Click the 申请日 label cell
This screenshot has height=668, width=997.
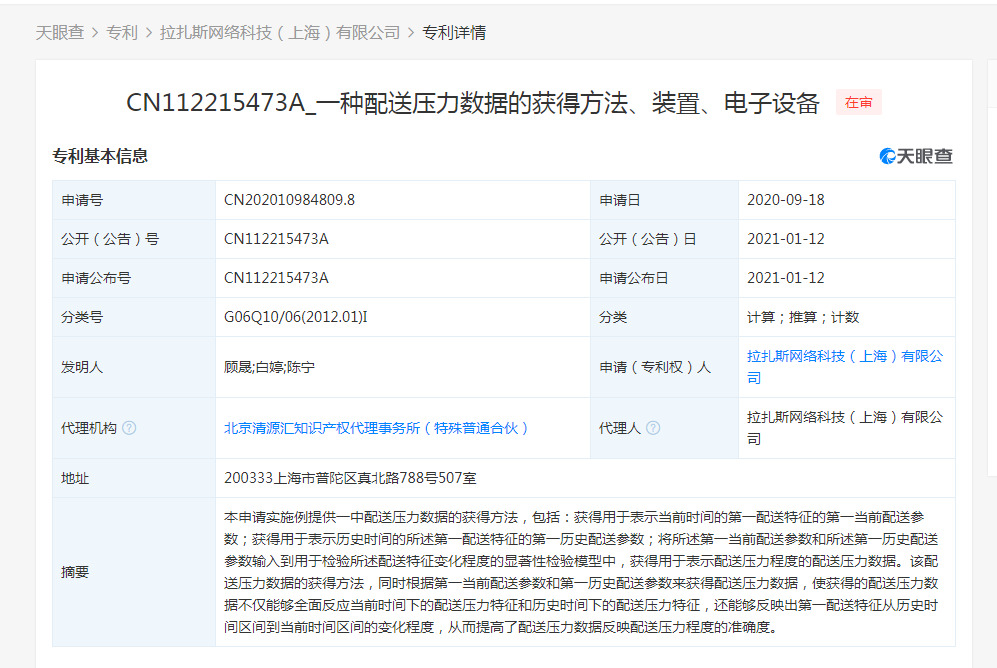(x=664, y=200)
